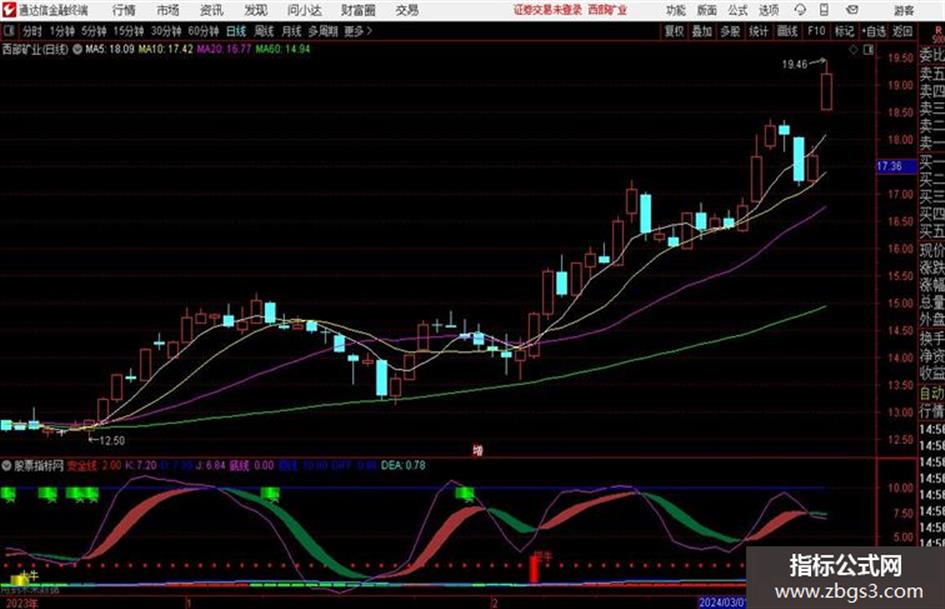Expand the 更多 period options
The image size is (945, 609).
click(357, 31)
